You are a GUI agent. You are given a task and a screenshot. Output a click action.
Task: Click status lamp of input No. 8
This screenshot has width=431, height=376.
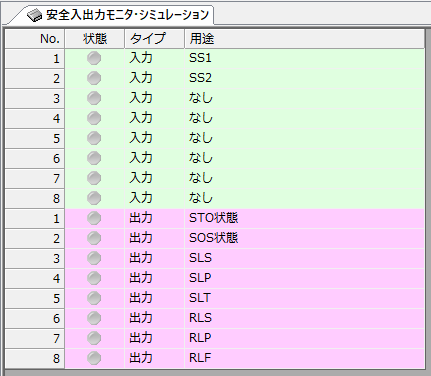pyautogui.click(x=94, y=198)
